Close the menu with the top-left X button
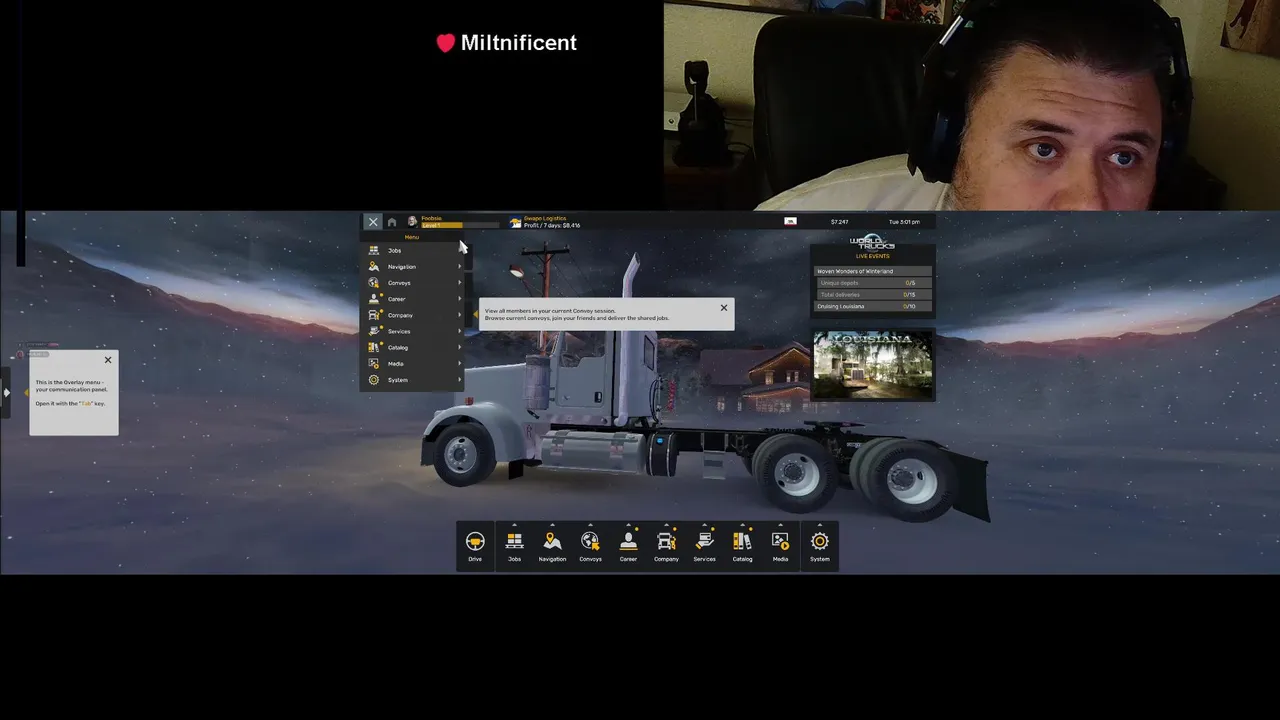1280x720 pixels. click(x=373, y=222)
